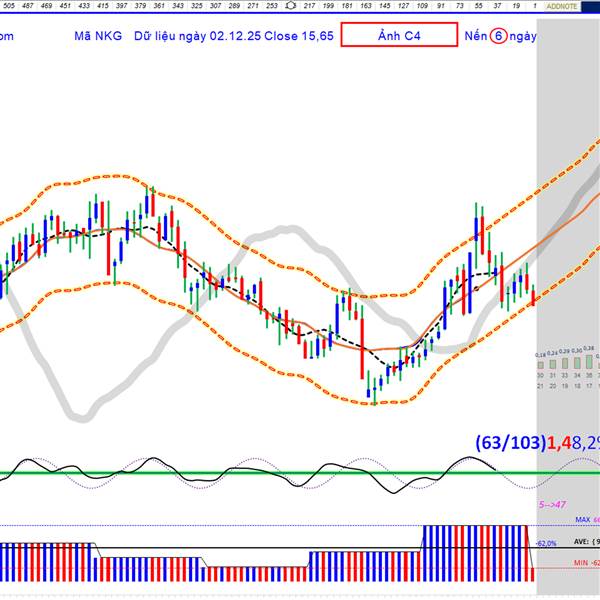This screenshot has width=600, height=600.
Task: Click the small green 0,38 volume bar
Action: pyautogui.click(x=589, y=361)
